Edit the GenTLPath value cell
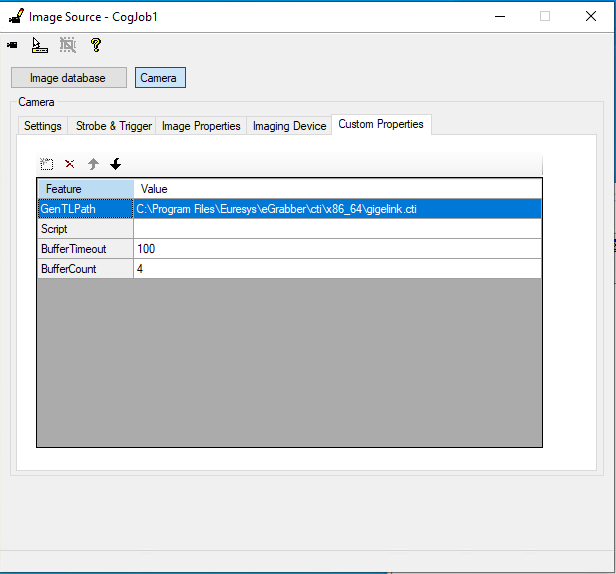The image size is (616, 574). point(337,209)
